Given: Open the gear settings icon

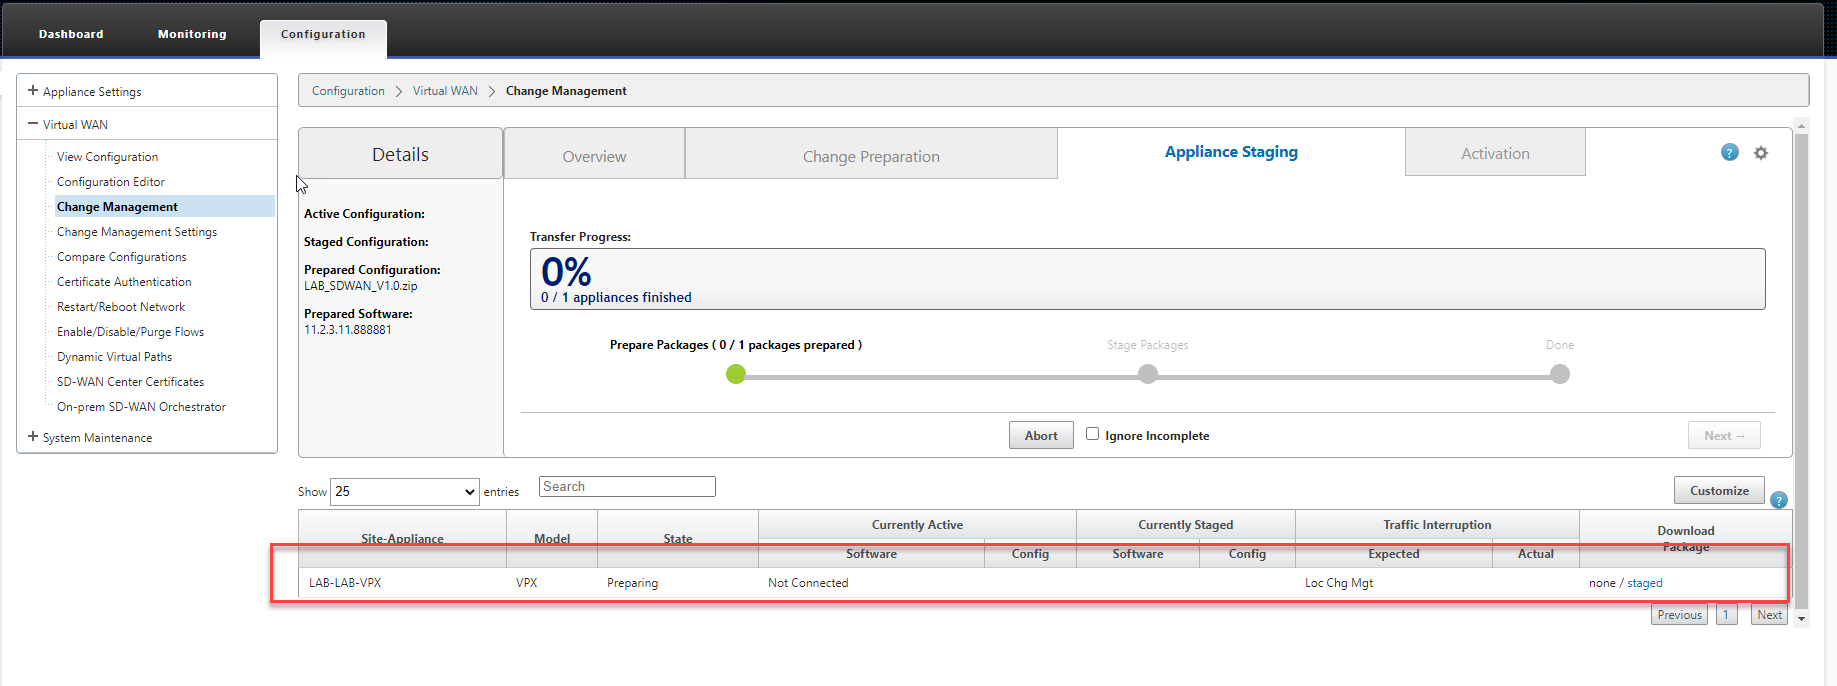Looking at the screenshot, I should coord(1761,153).
